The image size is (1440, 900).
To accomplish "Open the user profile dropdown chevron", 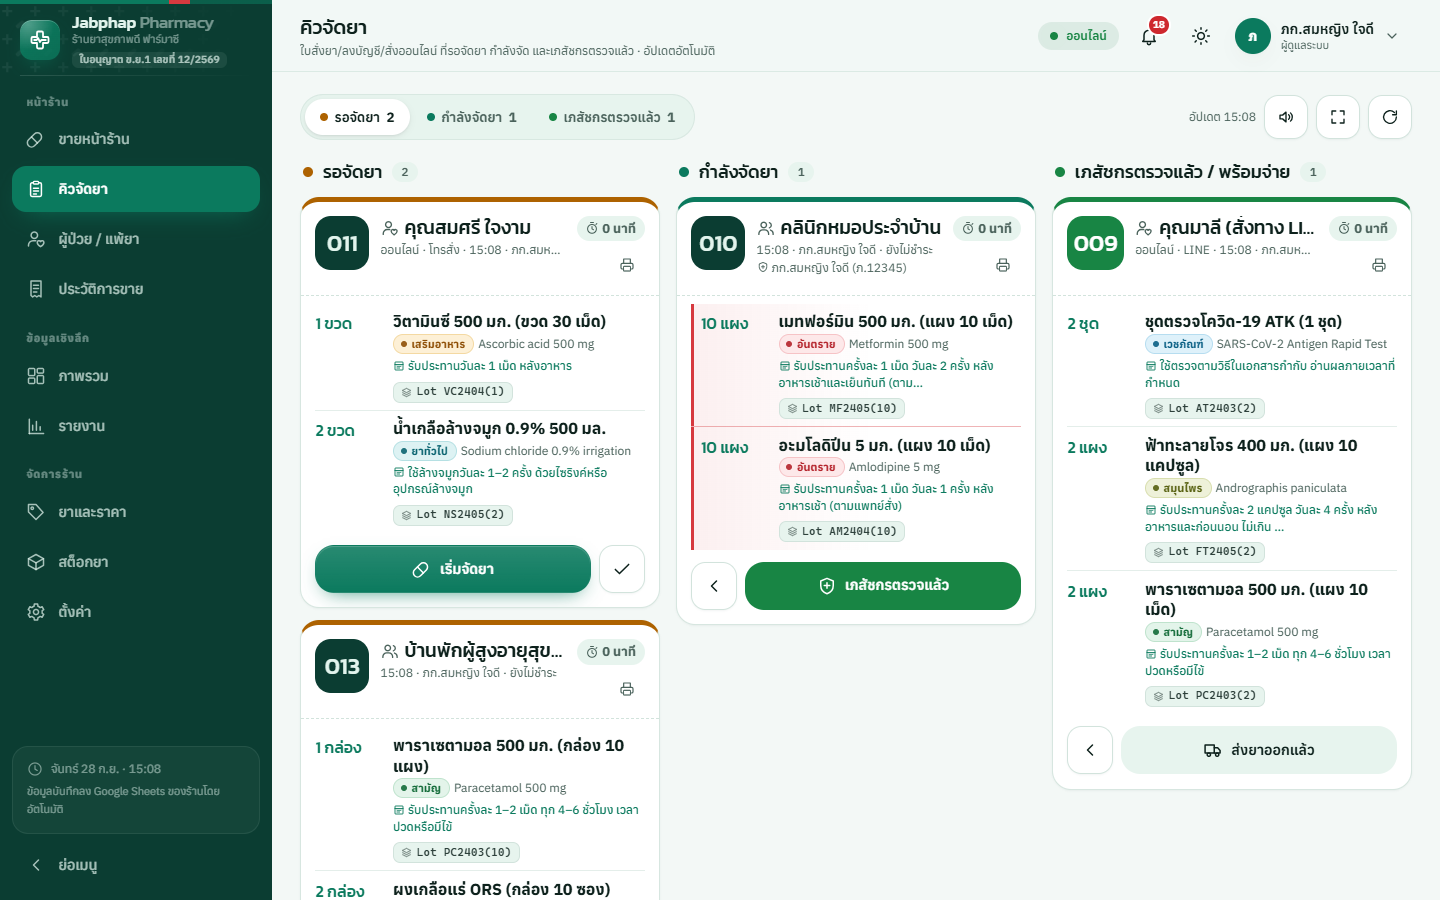I will pos(1392,36).
